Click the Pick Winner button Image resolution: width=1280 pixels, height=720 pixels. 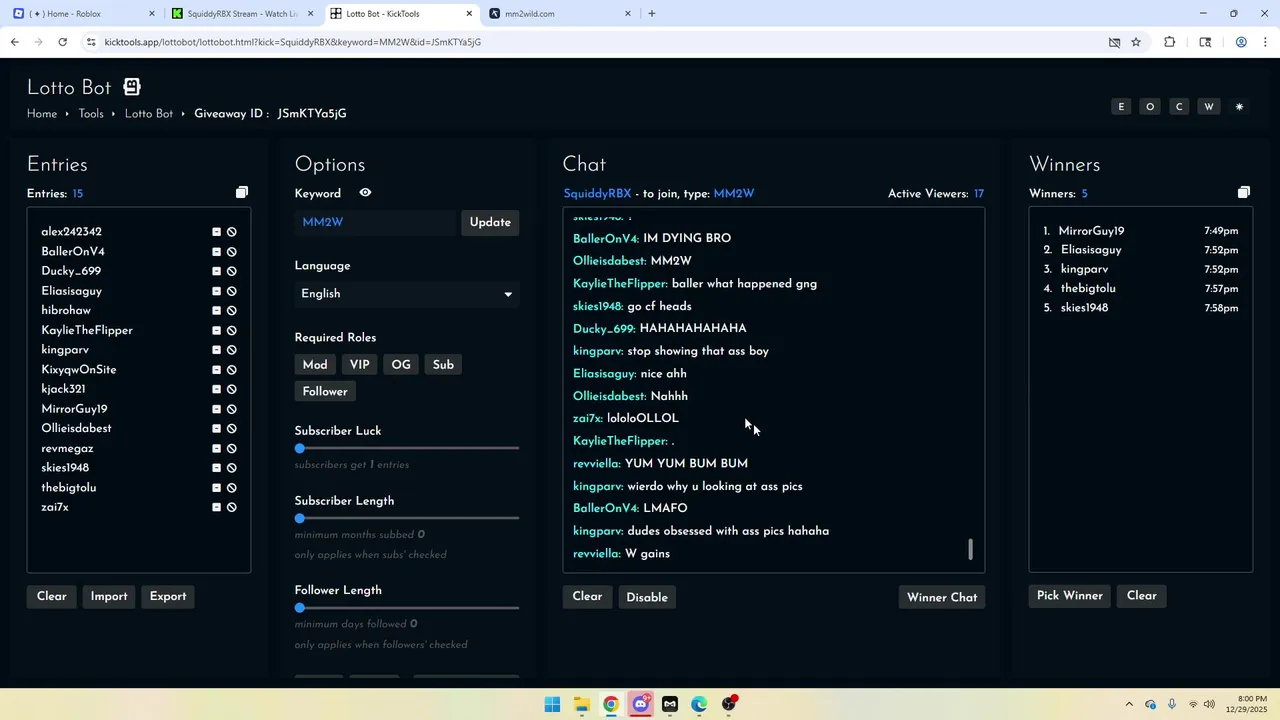[x=1070, y=596]
